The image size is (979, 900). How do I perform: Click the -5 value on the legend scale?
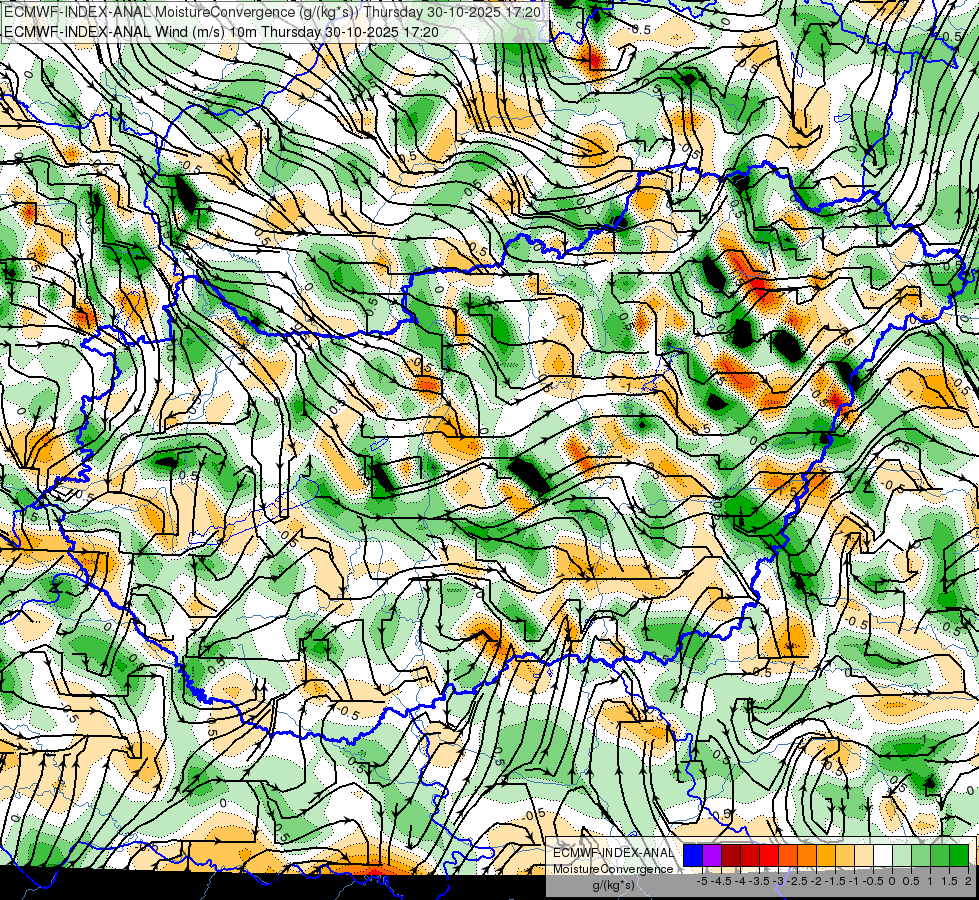[x=702, y=881]
